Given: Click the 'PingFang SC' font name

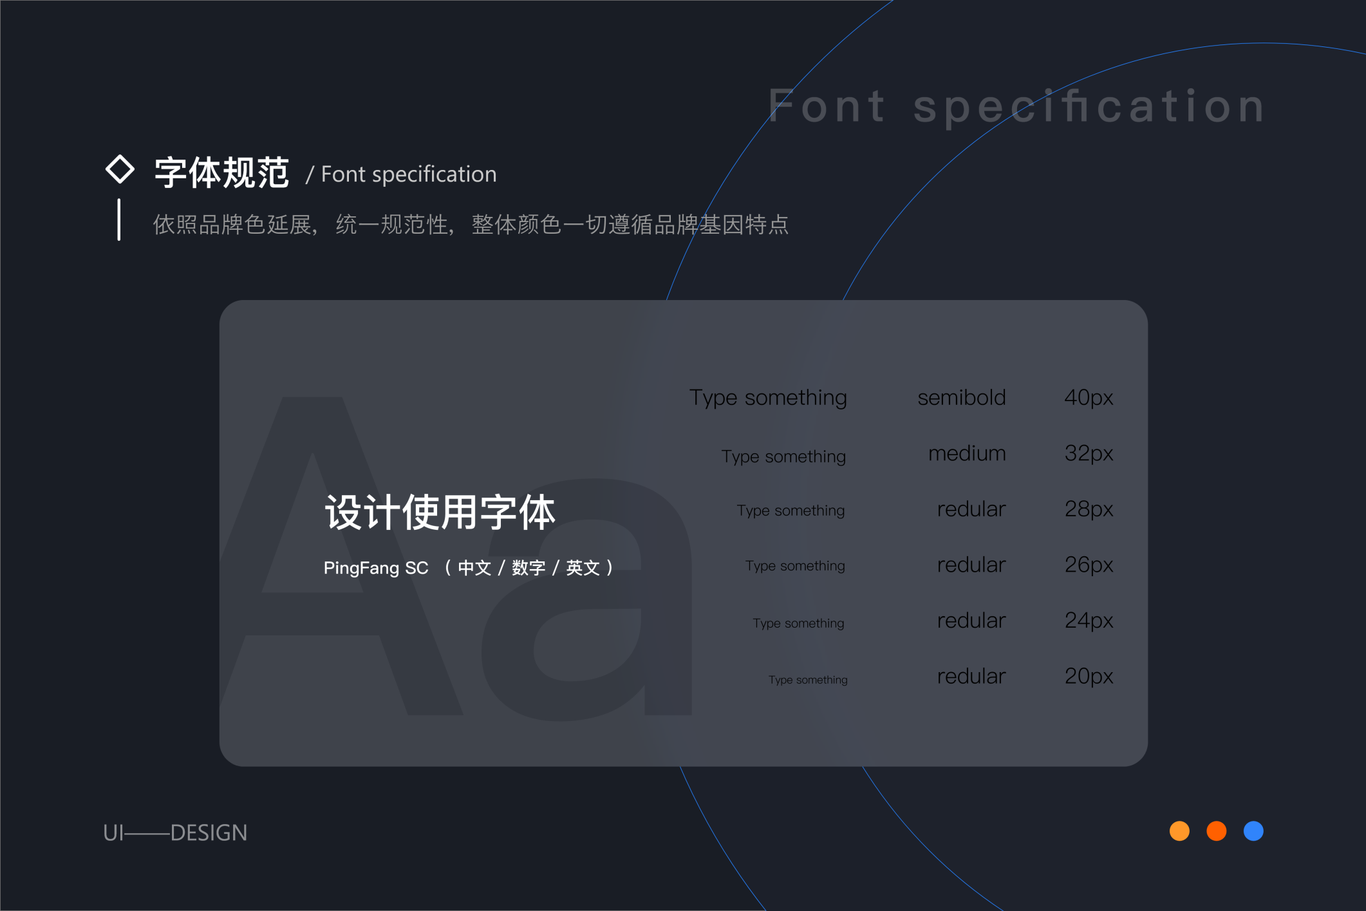Looking at the screenshot, I should coord(376,568).
